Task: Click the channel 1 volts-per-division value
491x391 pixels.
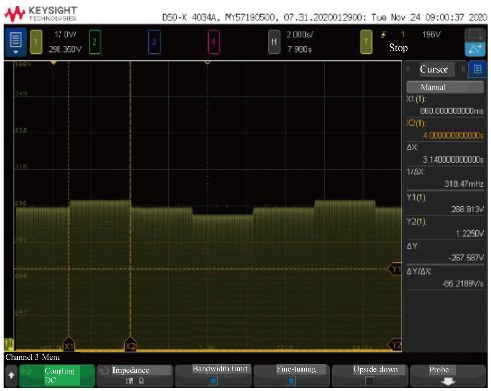Action: point(65,34)
